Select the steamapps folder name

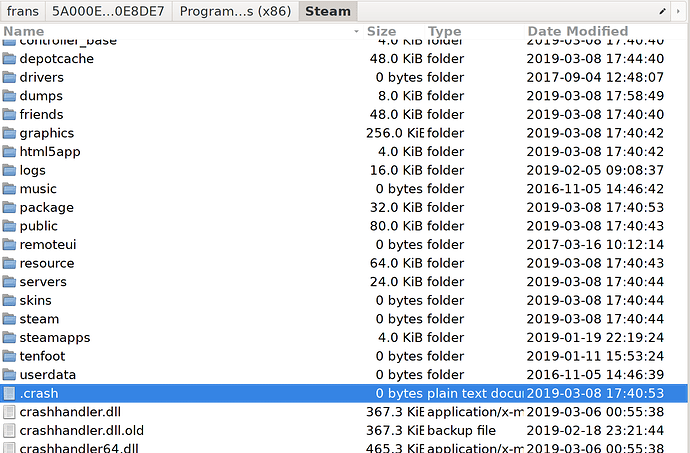coord(55,337)
